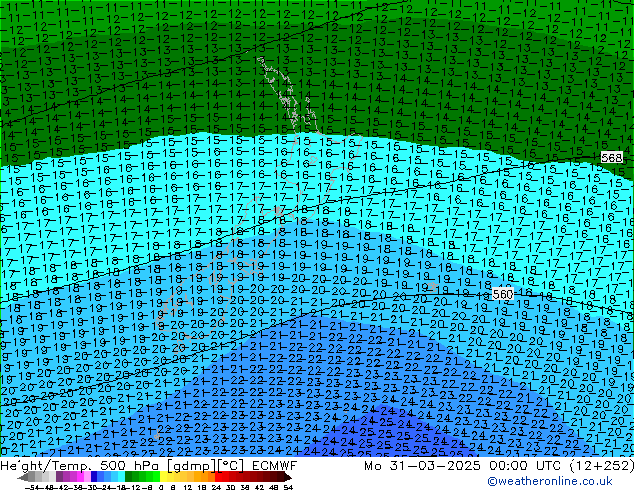Click the bright red 24 degree legend swatch
634x490 pixels.
[x=218, y=477]
